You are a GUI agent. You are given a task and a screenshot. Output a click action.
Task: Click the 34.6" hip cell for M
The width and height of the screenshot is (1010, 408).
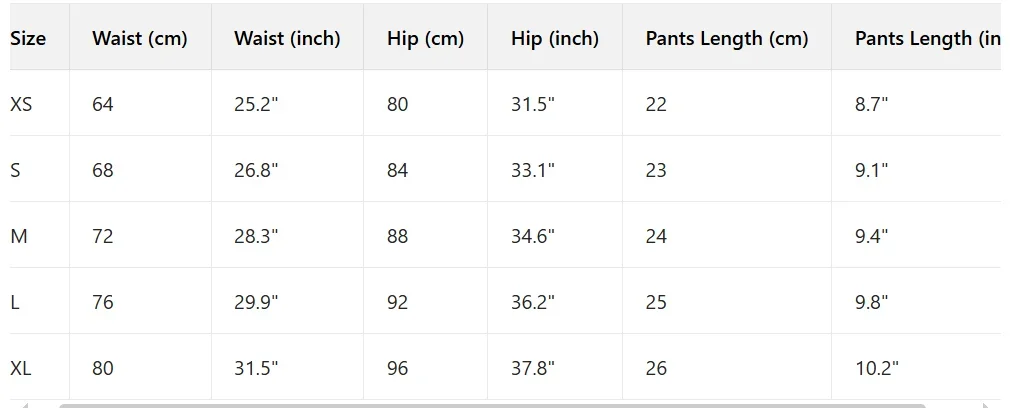tap(532, 236)
